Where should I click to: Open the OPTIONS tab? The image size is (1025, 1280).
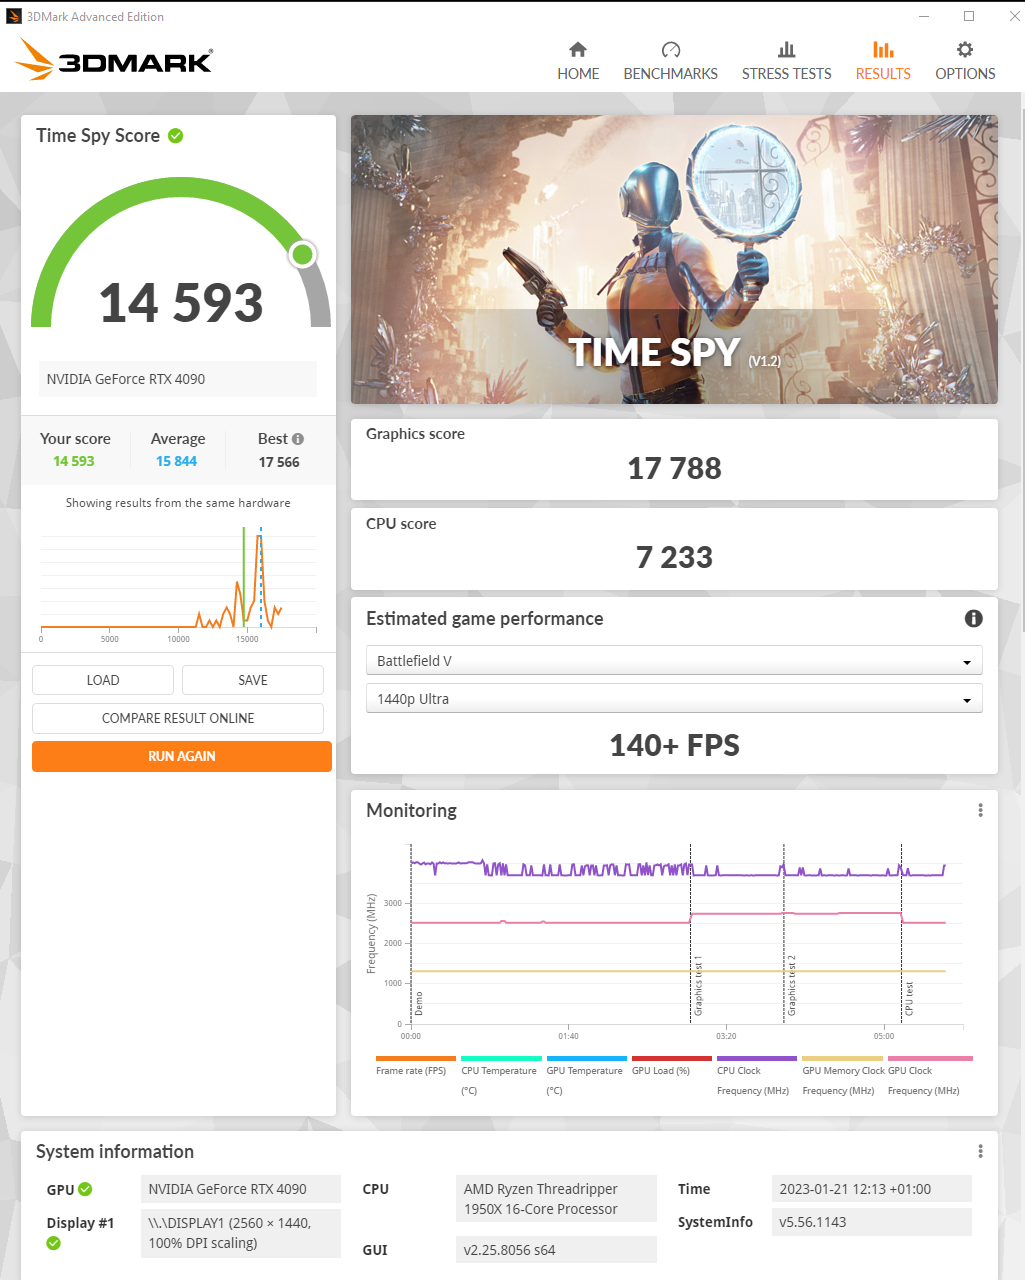click(x=965, y=61)
